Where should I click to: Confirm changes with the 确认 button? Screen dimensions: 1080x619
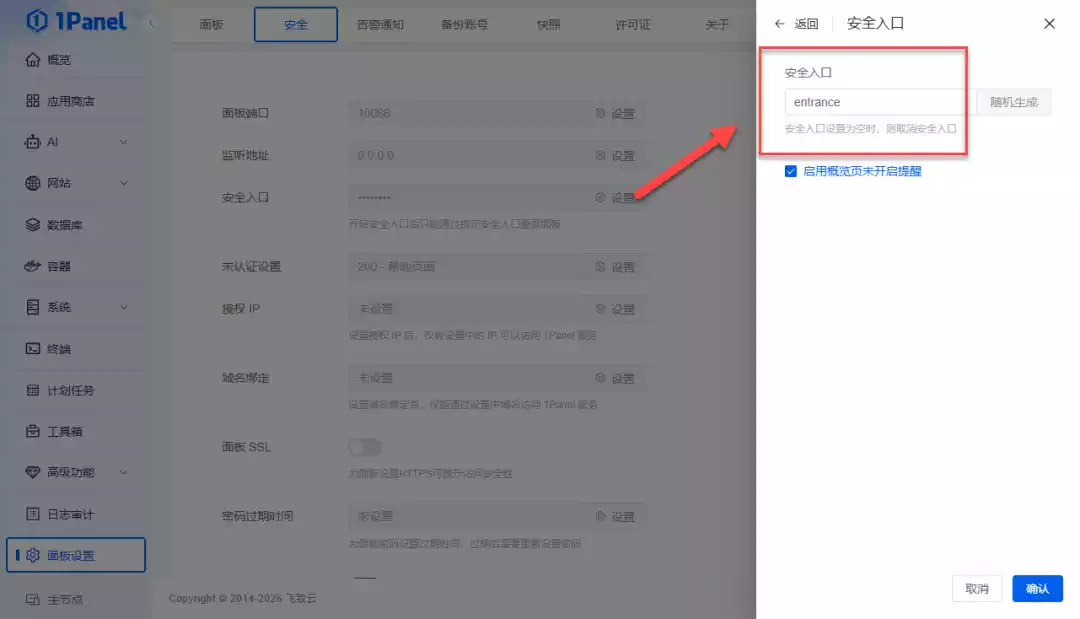(1036, 588)
